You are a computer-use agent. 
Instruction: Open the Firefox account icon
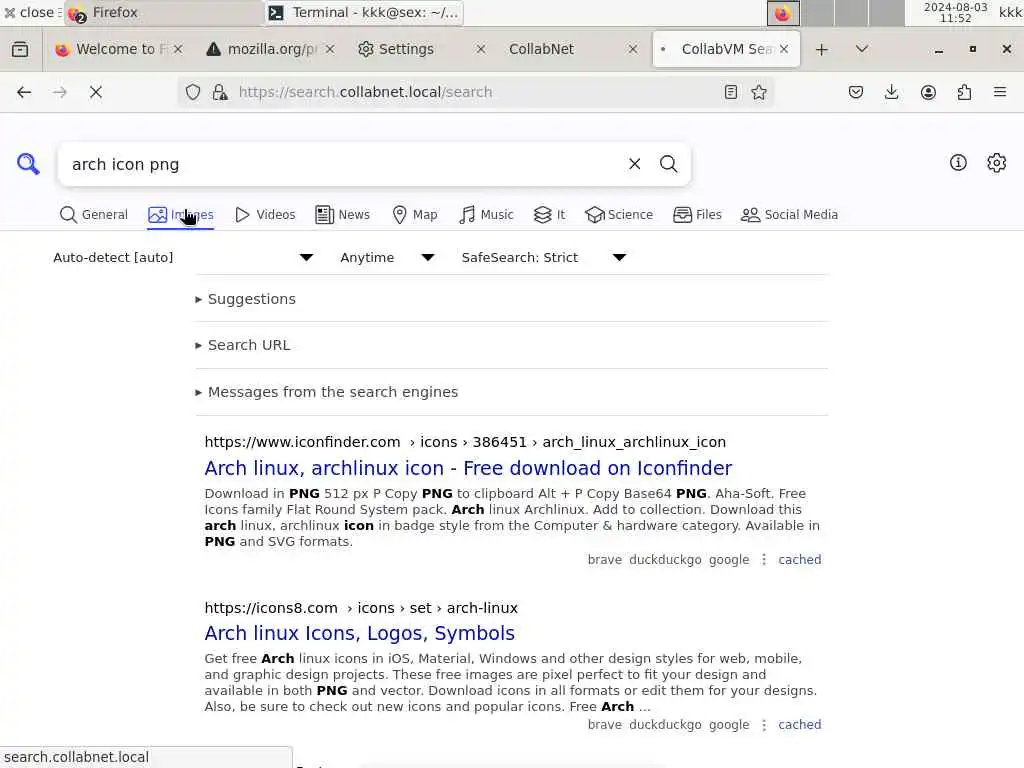[928, 92]
